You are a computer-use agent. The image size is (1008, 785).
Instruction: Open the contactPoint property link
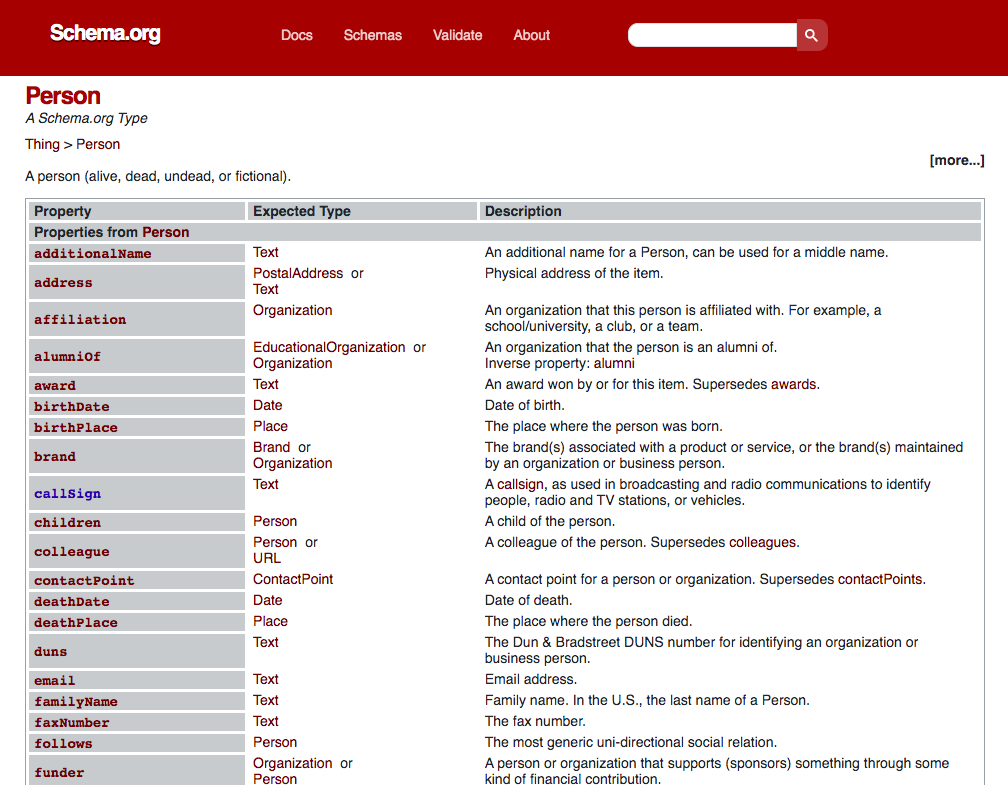point(84,581)
